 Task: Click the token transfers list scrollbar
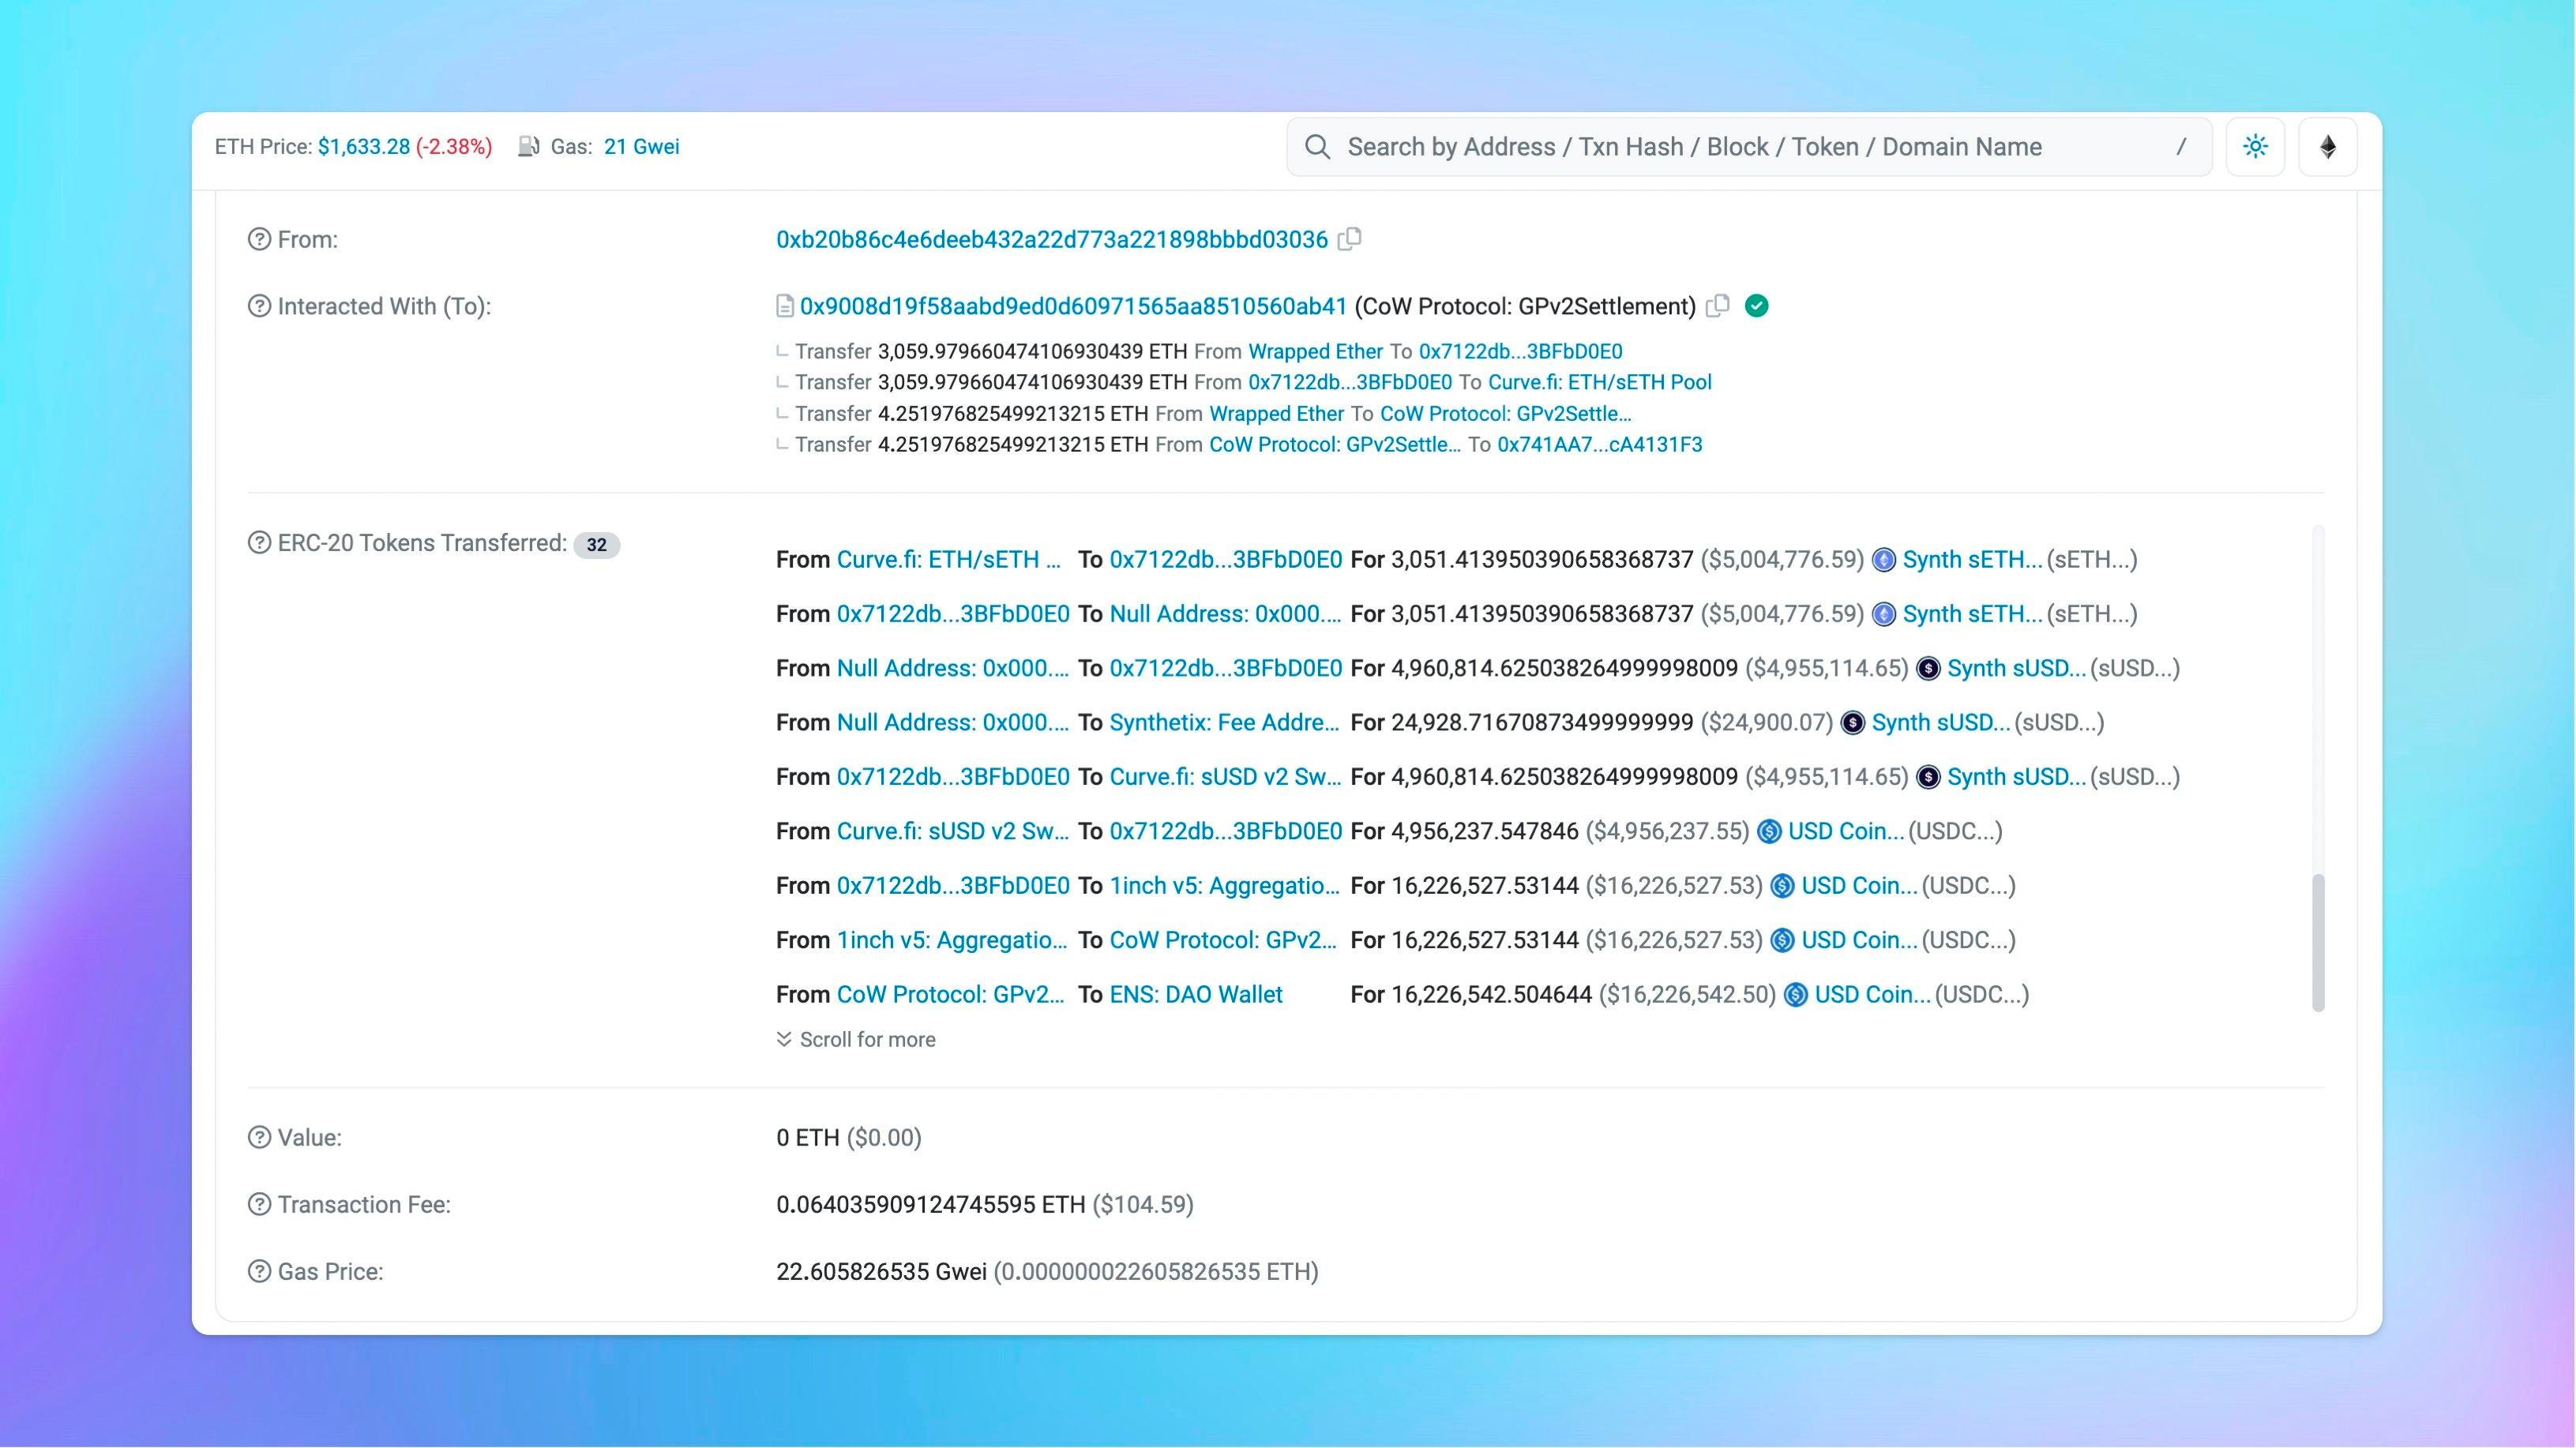2318,940
